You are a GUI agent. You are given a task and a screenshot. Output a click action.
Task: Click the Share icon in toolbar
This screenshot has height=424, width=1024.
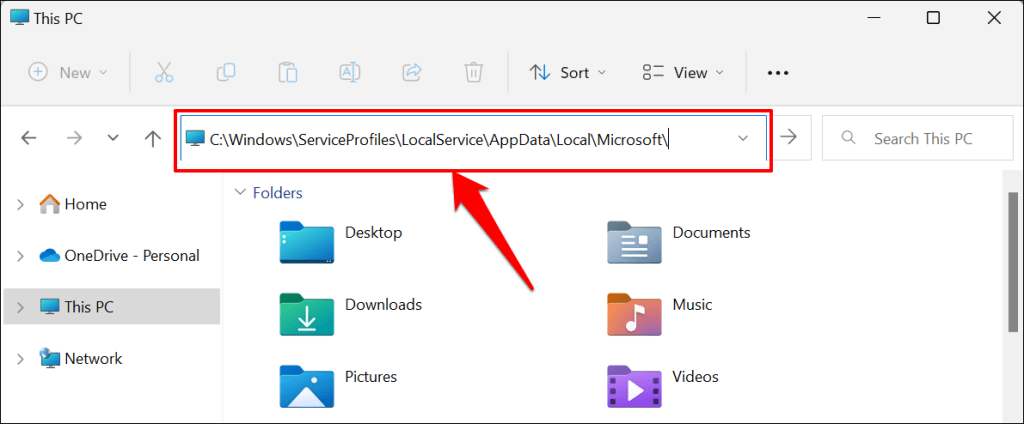click(x=412, y=72)
